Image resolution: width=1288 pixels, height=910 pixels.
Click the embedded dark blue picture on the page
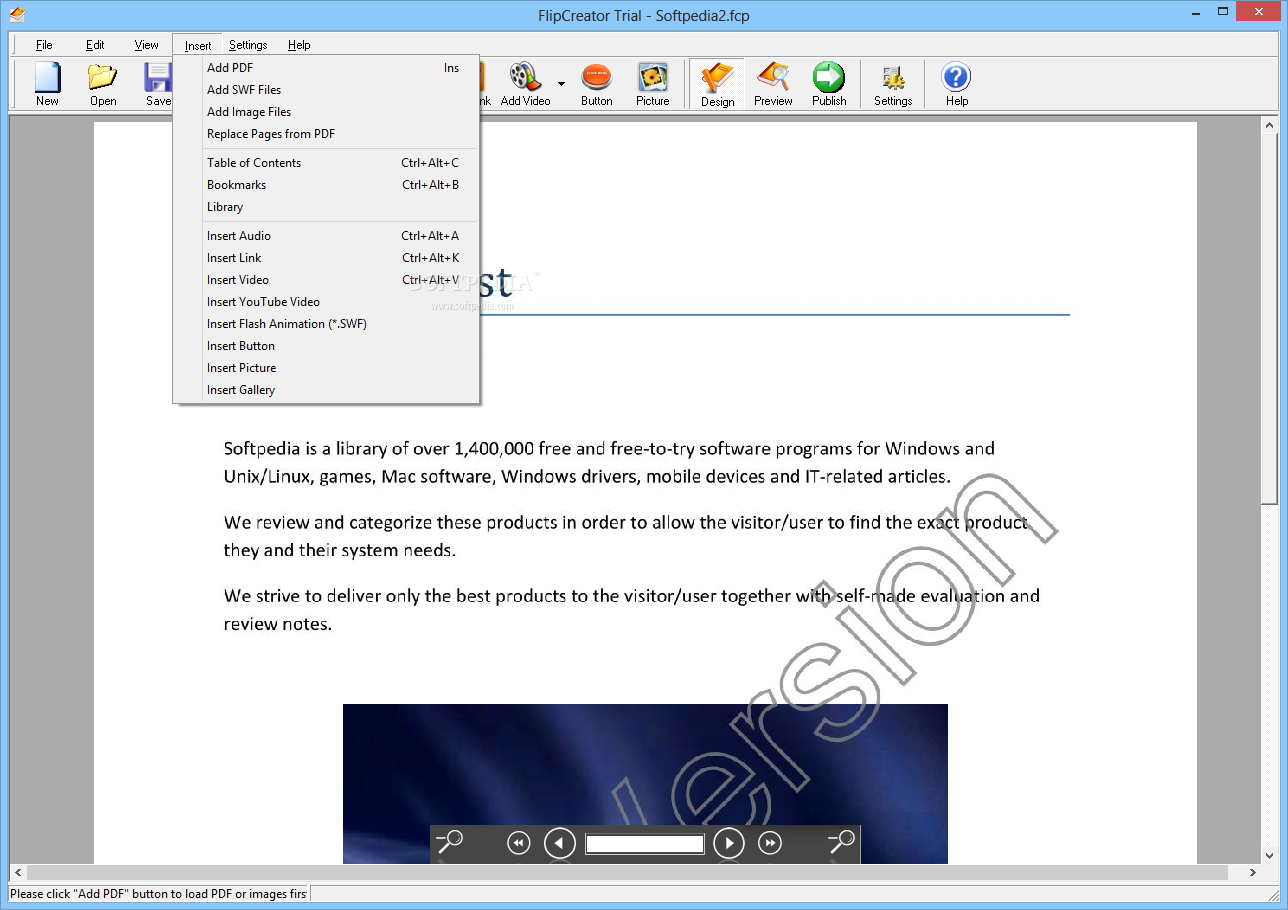point(645,783)
